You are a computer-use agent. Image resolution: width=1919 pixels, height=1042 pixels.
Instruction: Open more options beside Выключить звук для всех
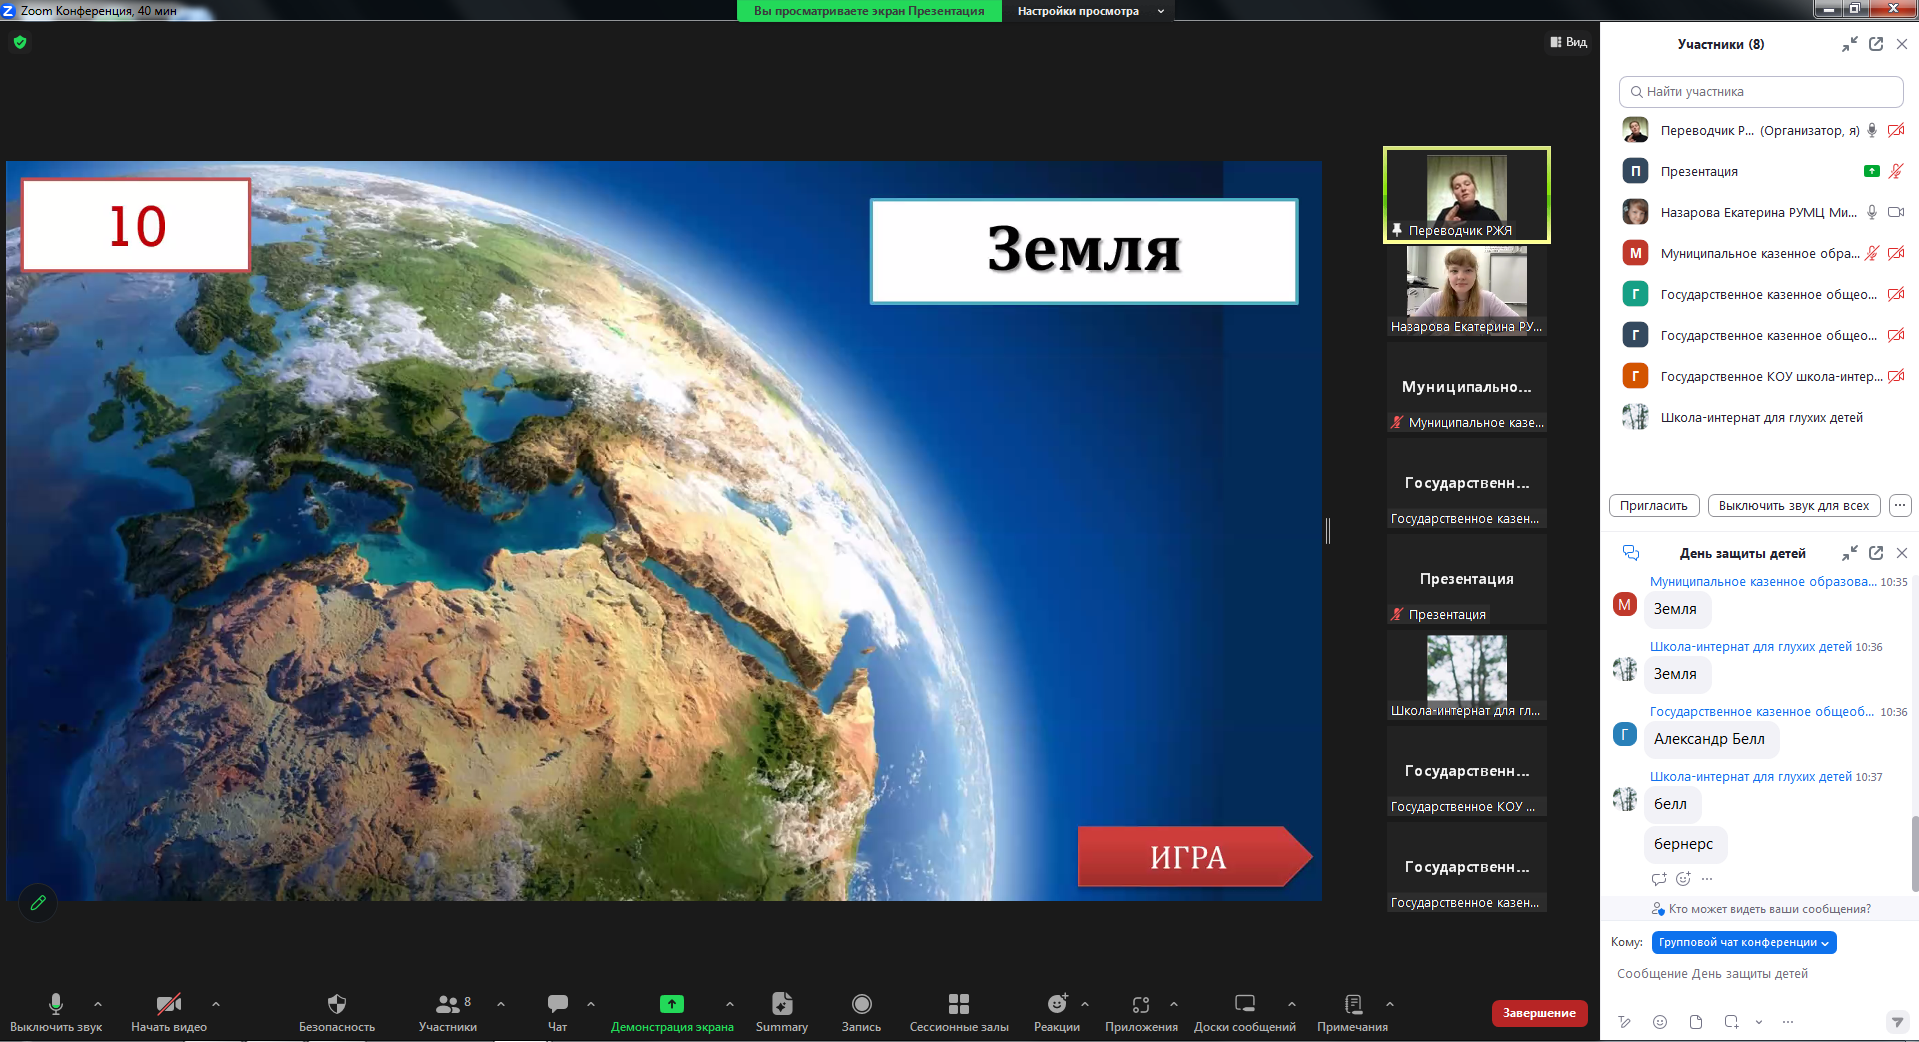[x=1899, y=505]
